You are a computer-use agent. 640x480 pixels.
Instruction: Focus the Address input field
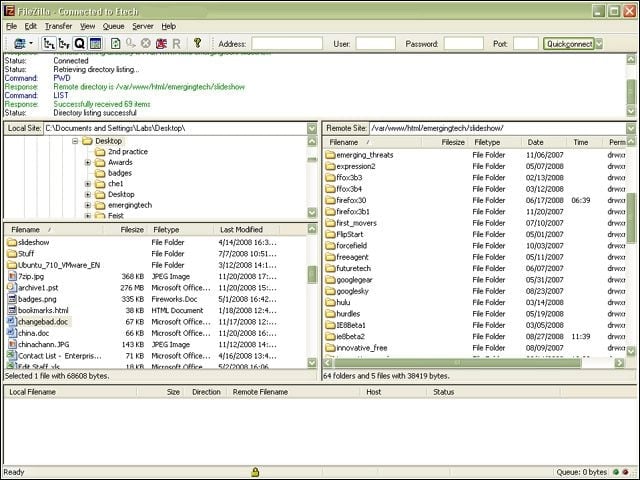click(x=287, y=44)
